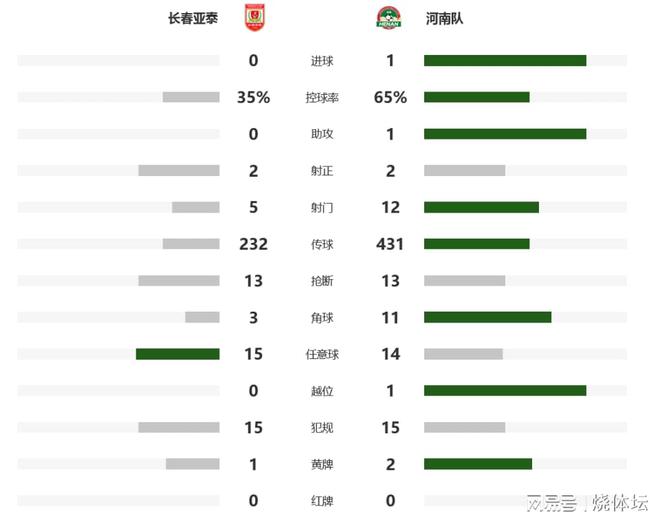The width and height of the screenshot is (660, 522).
Task: Click Changchun's 232 passes value
Action: pyautogui.click(x=253, y=244)
